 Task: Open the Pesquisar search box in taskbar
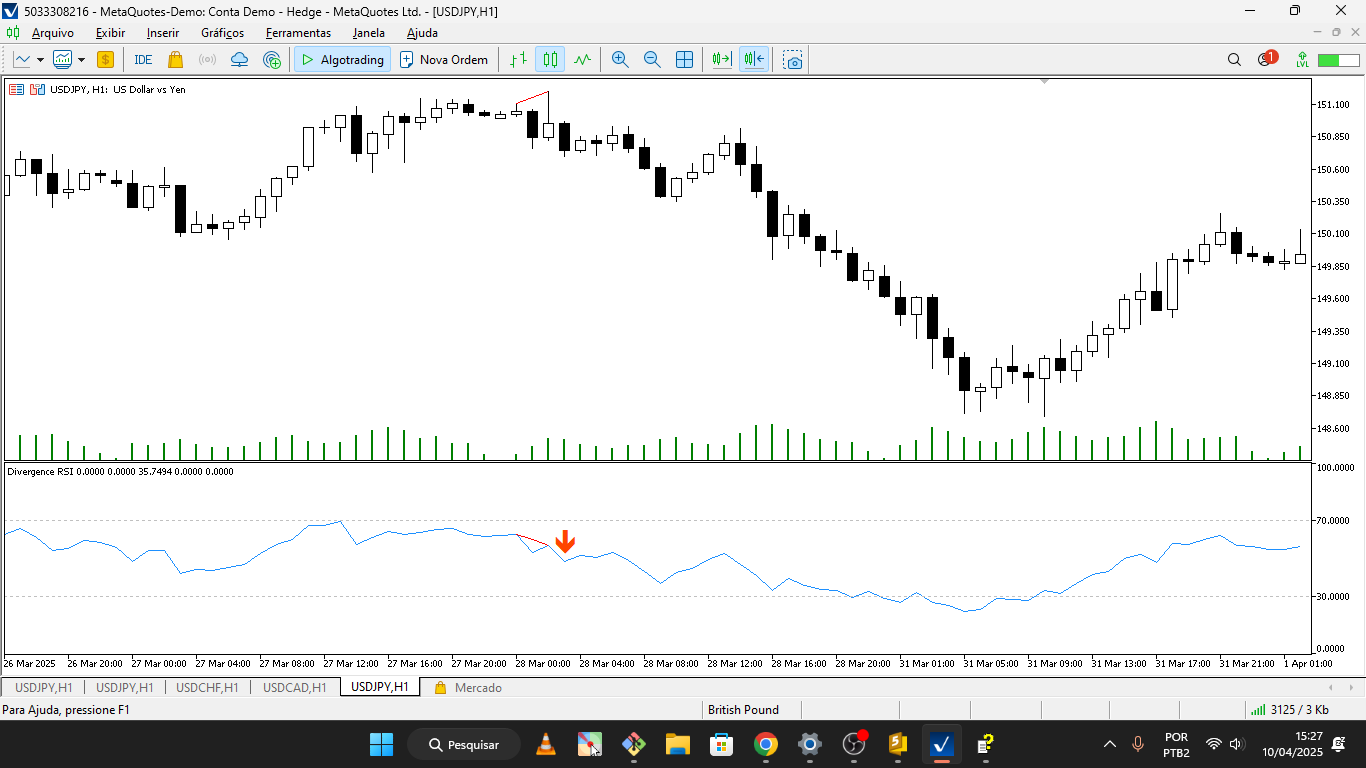coord(462,743)
